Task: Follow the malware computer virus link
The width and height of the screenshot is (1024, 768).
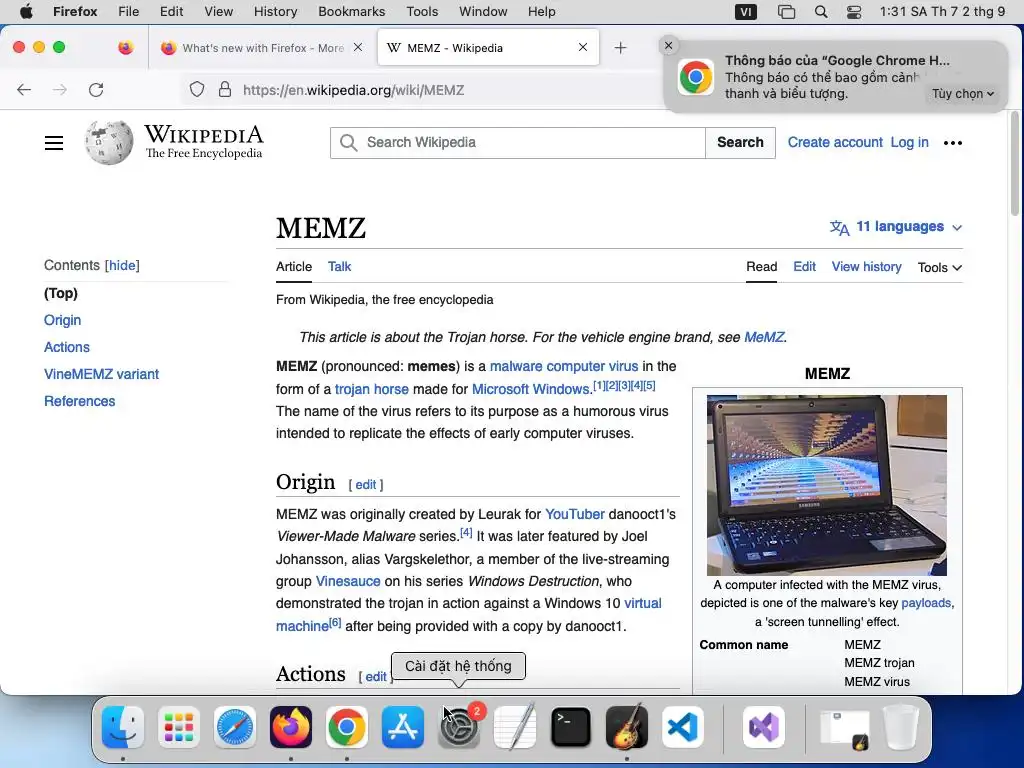Action: (564, 366)
